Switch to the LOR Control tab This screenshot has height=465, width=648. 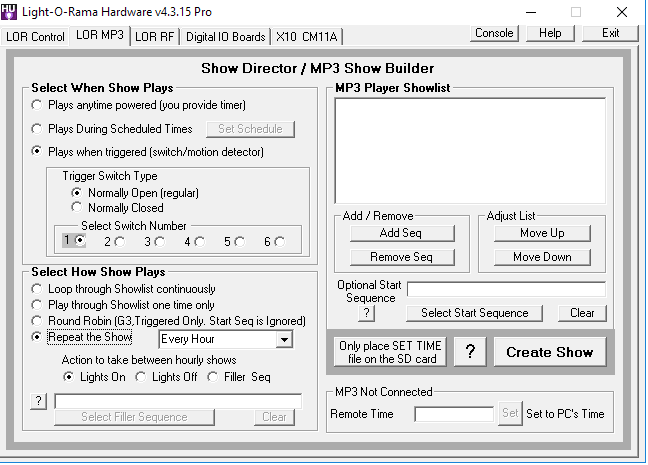[35, 37]
